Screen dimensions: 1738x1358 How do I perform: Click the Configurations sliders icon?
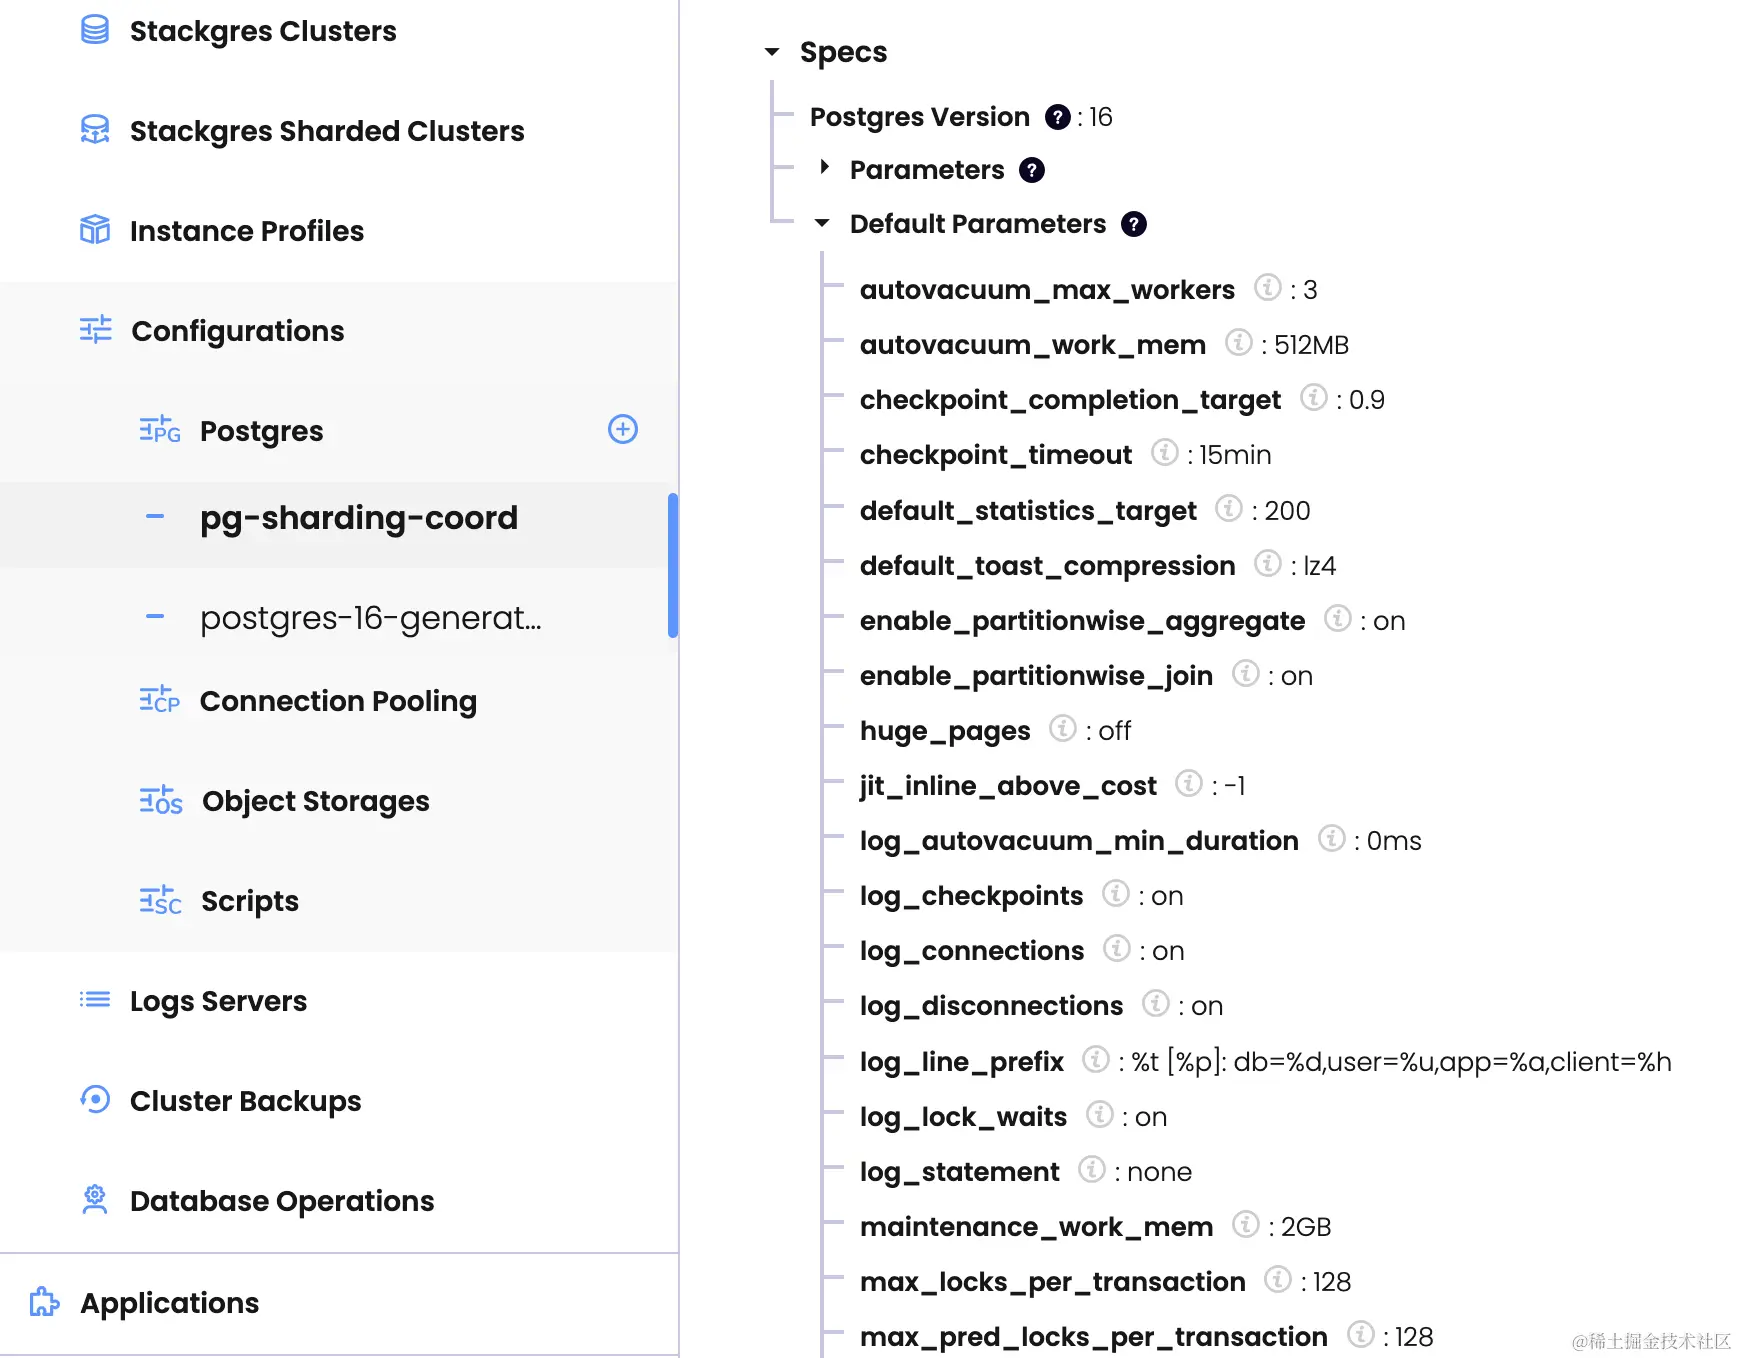[x=94, y=330]
